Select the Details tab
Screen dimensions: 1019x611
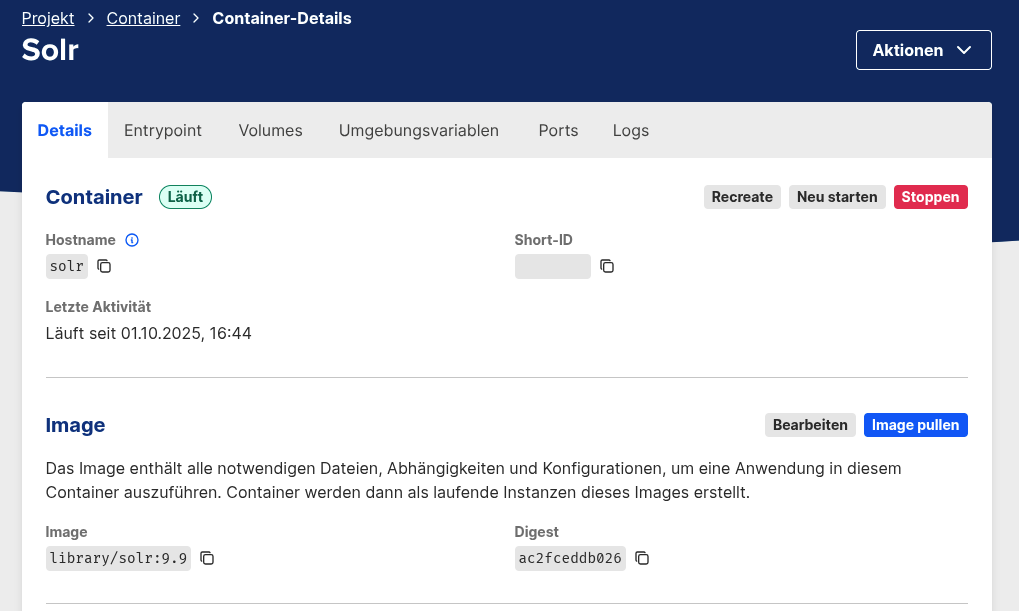[x=65, y=130]
